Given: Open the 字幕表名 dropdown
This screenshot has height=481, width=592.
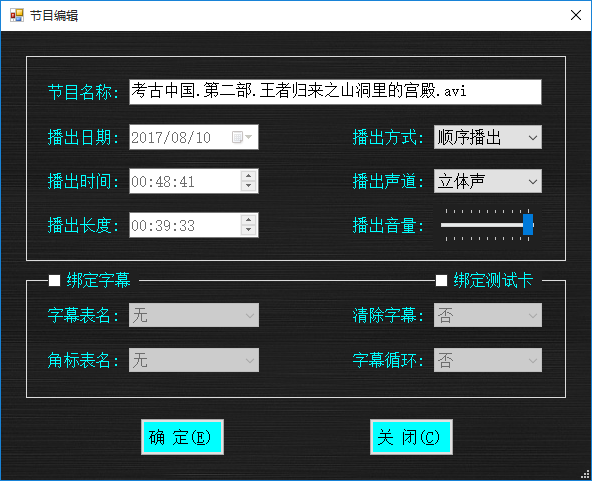Looking at the screenshot, I should 194,315.
